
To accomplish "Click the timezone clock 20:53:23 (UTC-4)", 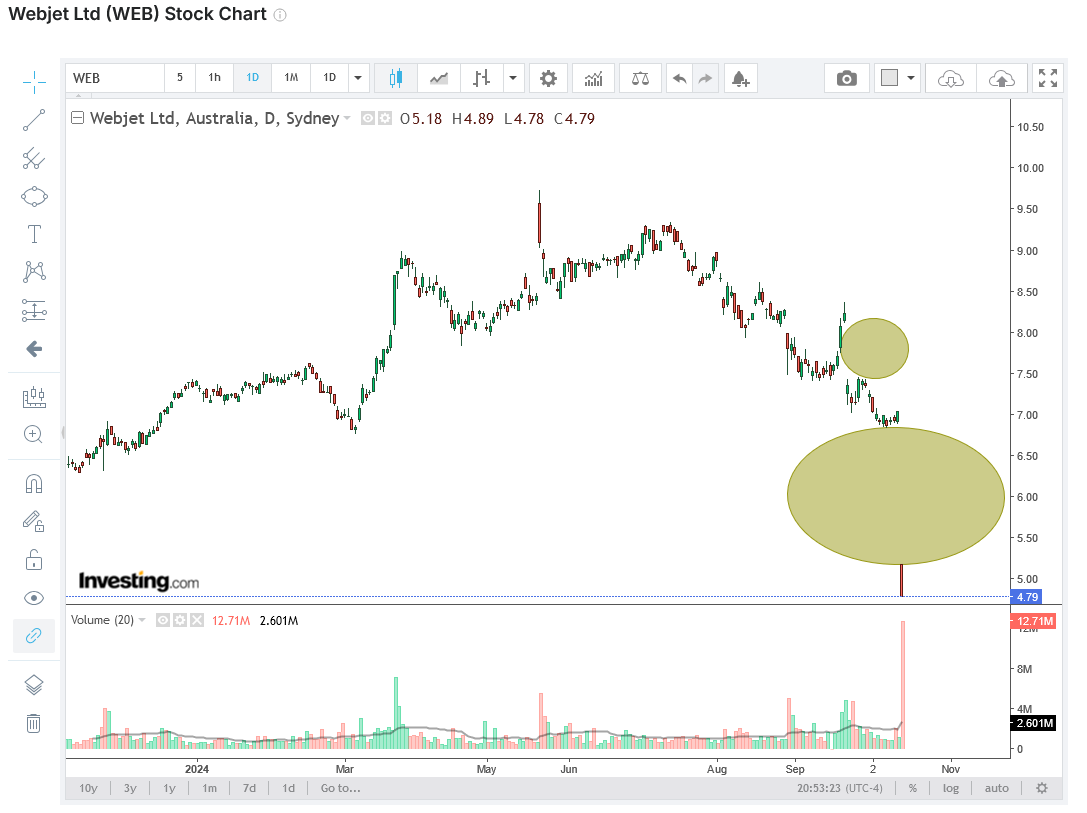I will [840, 788].
